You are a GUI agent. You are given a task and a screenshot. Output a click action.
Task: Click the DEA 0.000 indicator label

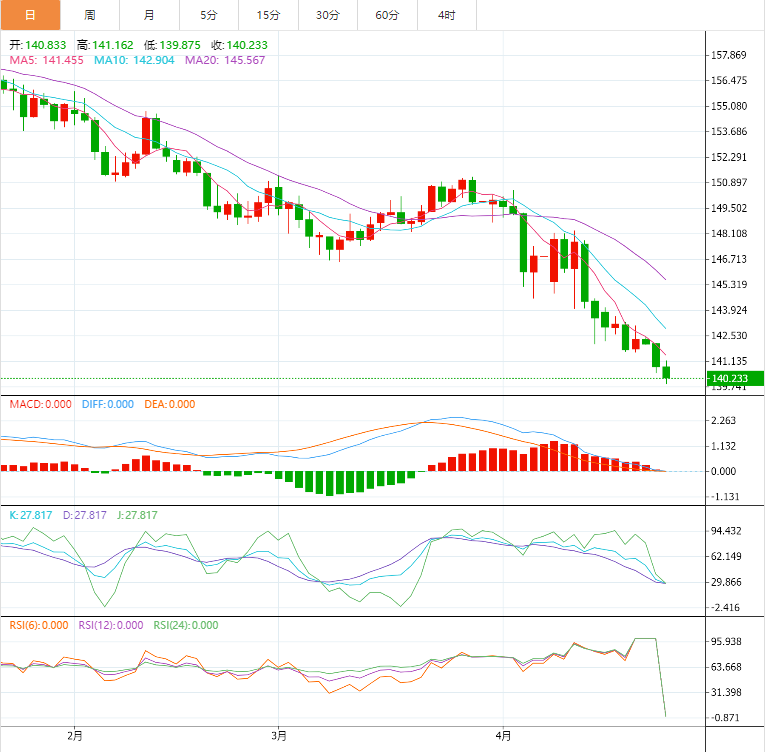(170, 404)
